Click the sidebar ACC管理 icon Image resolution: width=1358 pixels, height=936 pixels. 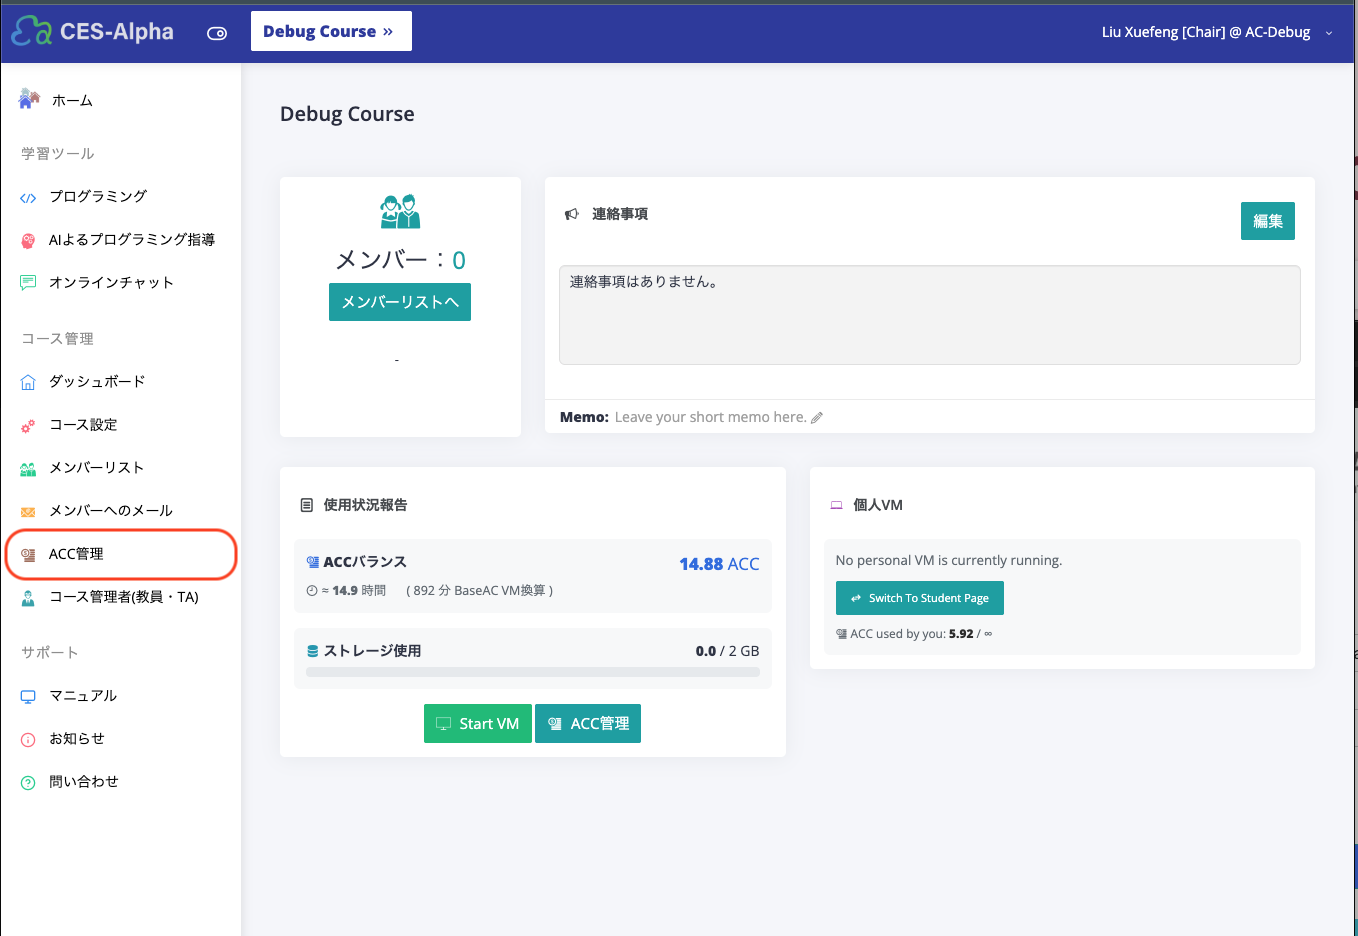pyautogui.click(x=28, y=555)
